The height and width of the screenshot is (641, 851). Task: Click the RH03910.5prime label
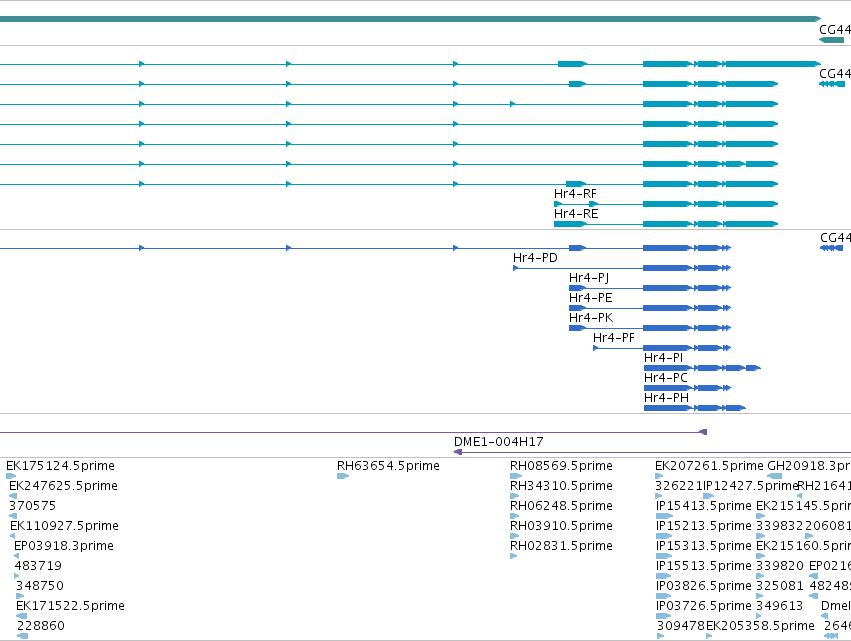pyautogui.click(x=561, y=526)
